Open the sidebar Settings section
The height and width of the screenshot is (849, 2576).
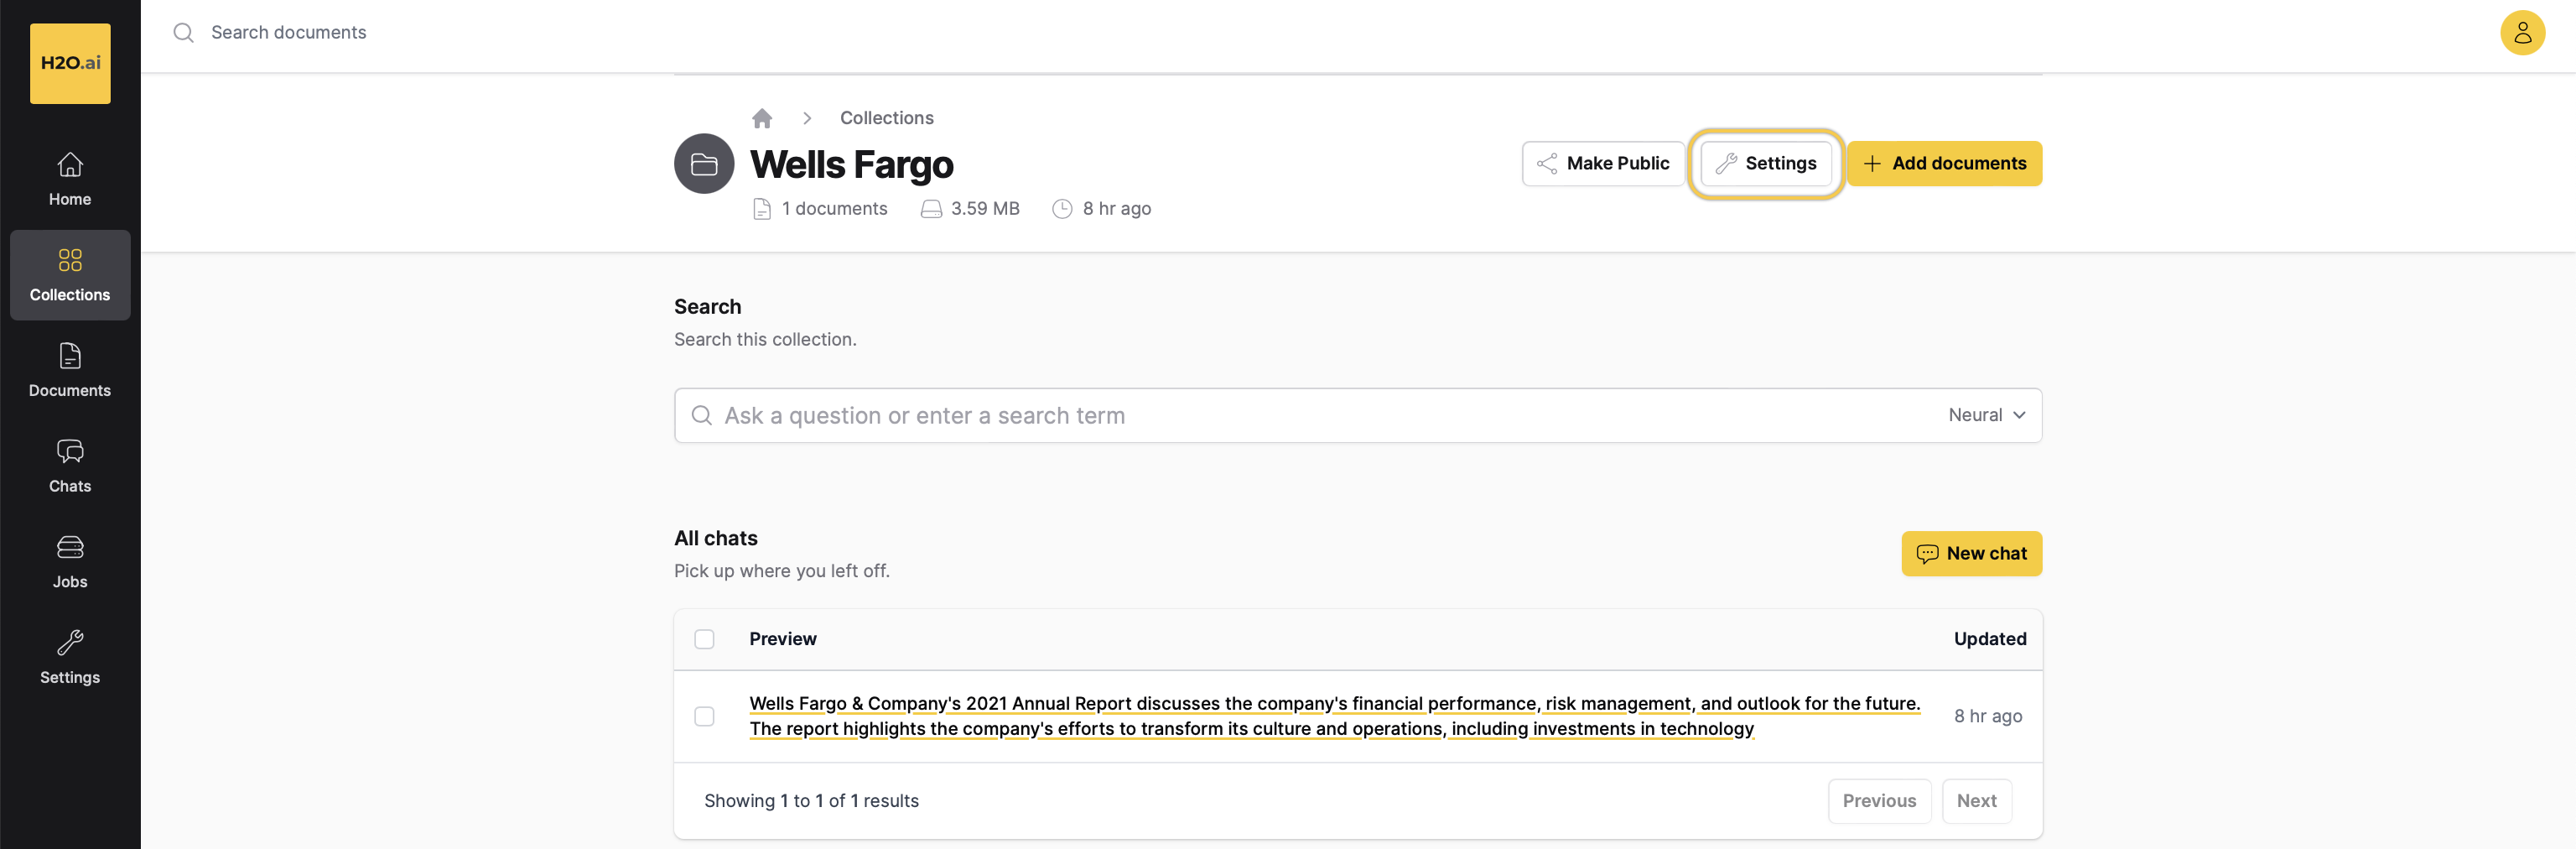tap(70, 657)
